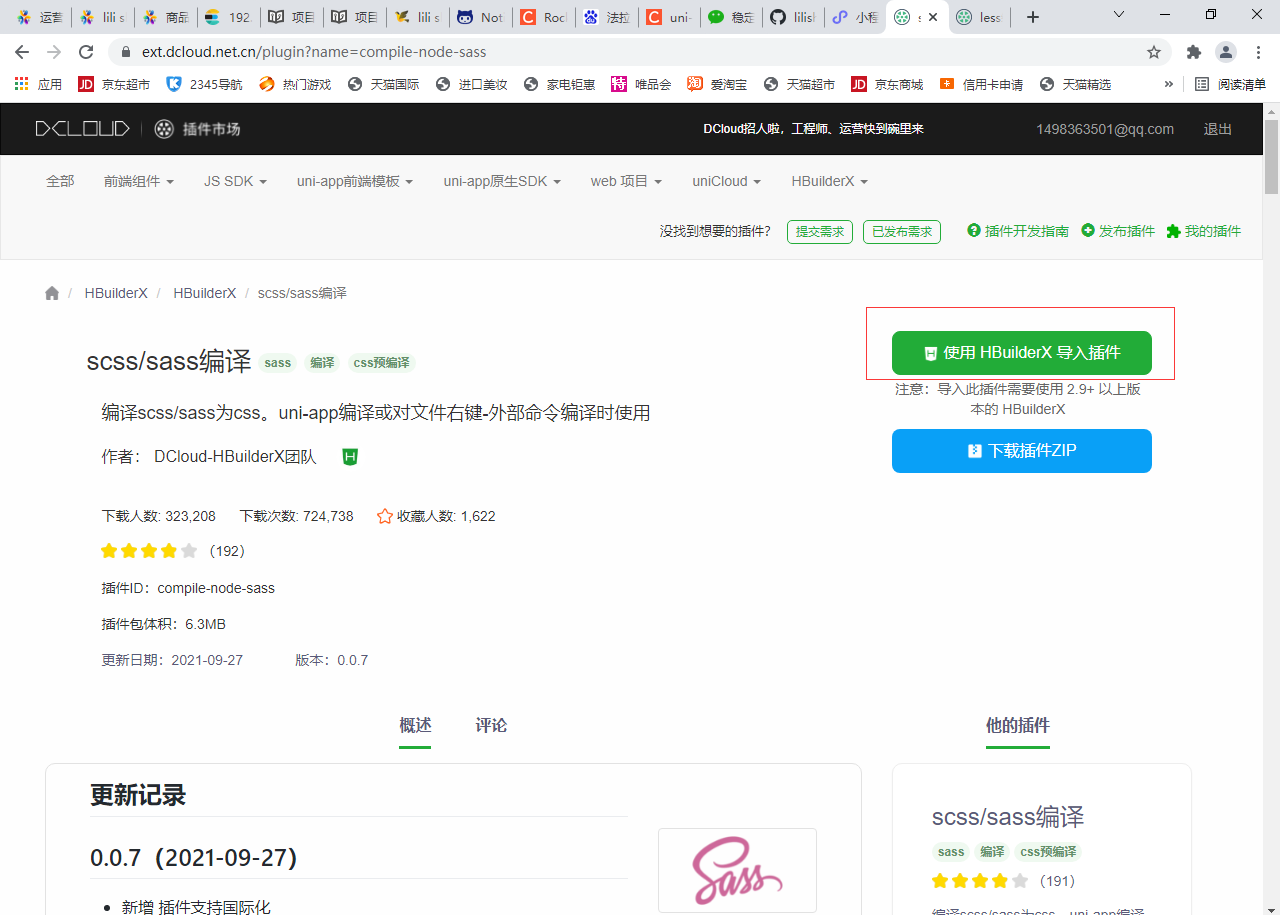The height and width of the screenshot is (915, 1280).
Task: Click the first HBuilderX breadcrumb link
Action: pos(116,293)
